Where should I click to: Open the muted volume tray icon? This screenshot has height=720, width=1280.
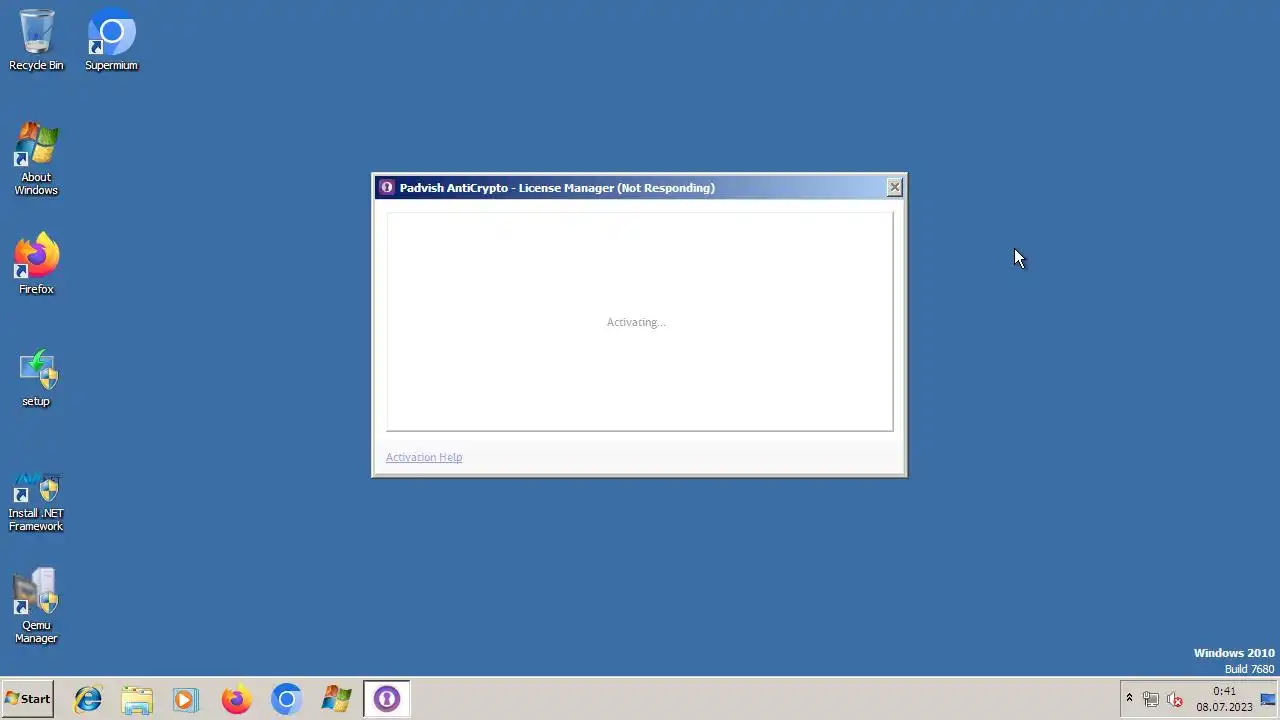pyautogui.click(x=1175, y=699)
